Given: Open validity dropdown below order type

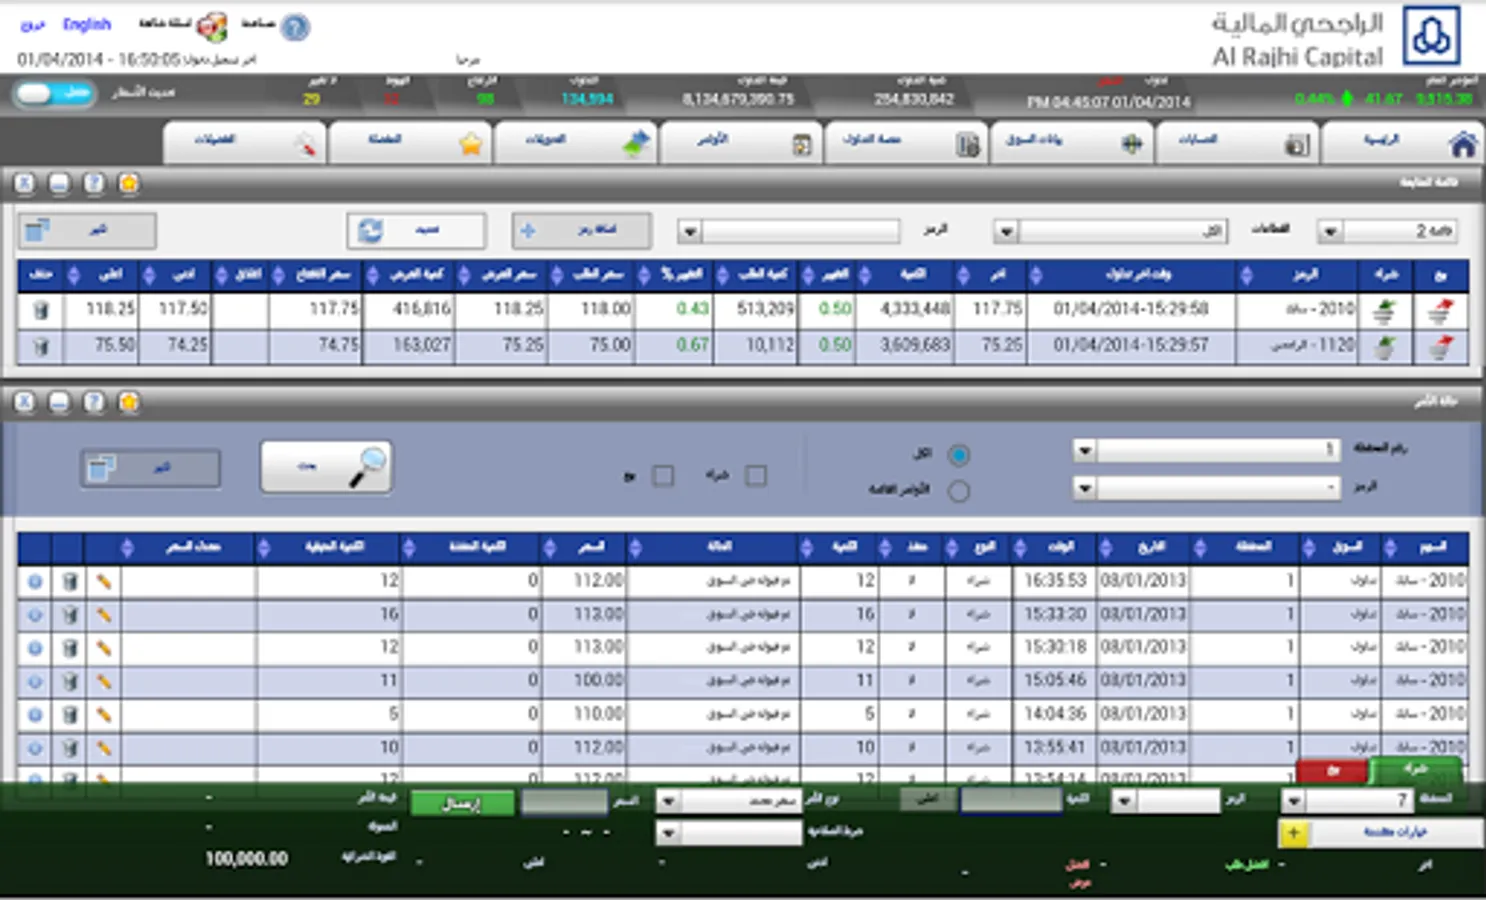Looking at the screenshot, I should (729, 832).
